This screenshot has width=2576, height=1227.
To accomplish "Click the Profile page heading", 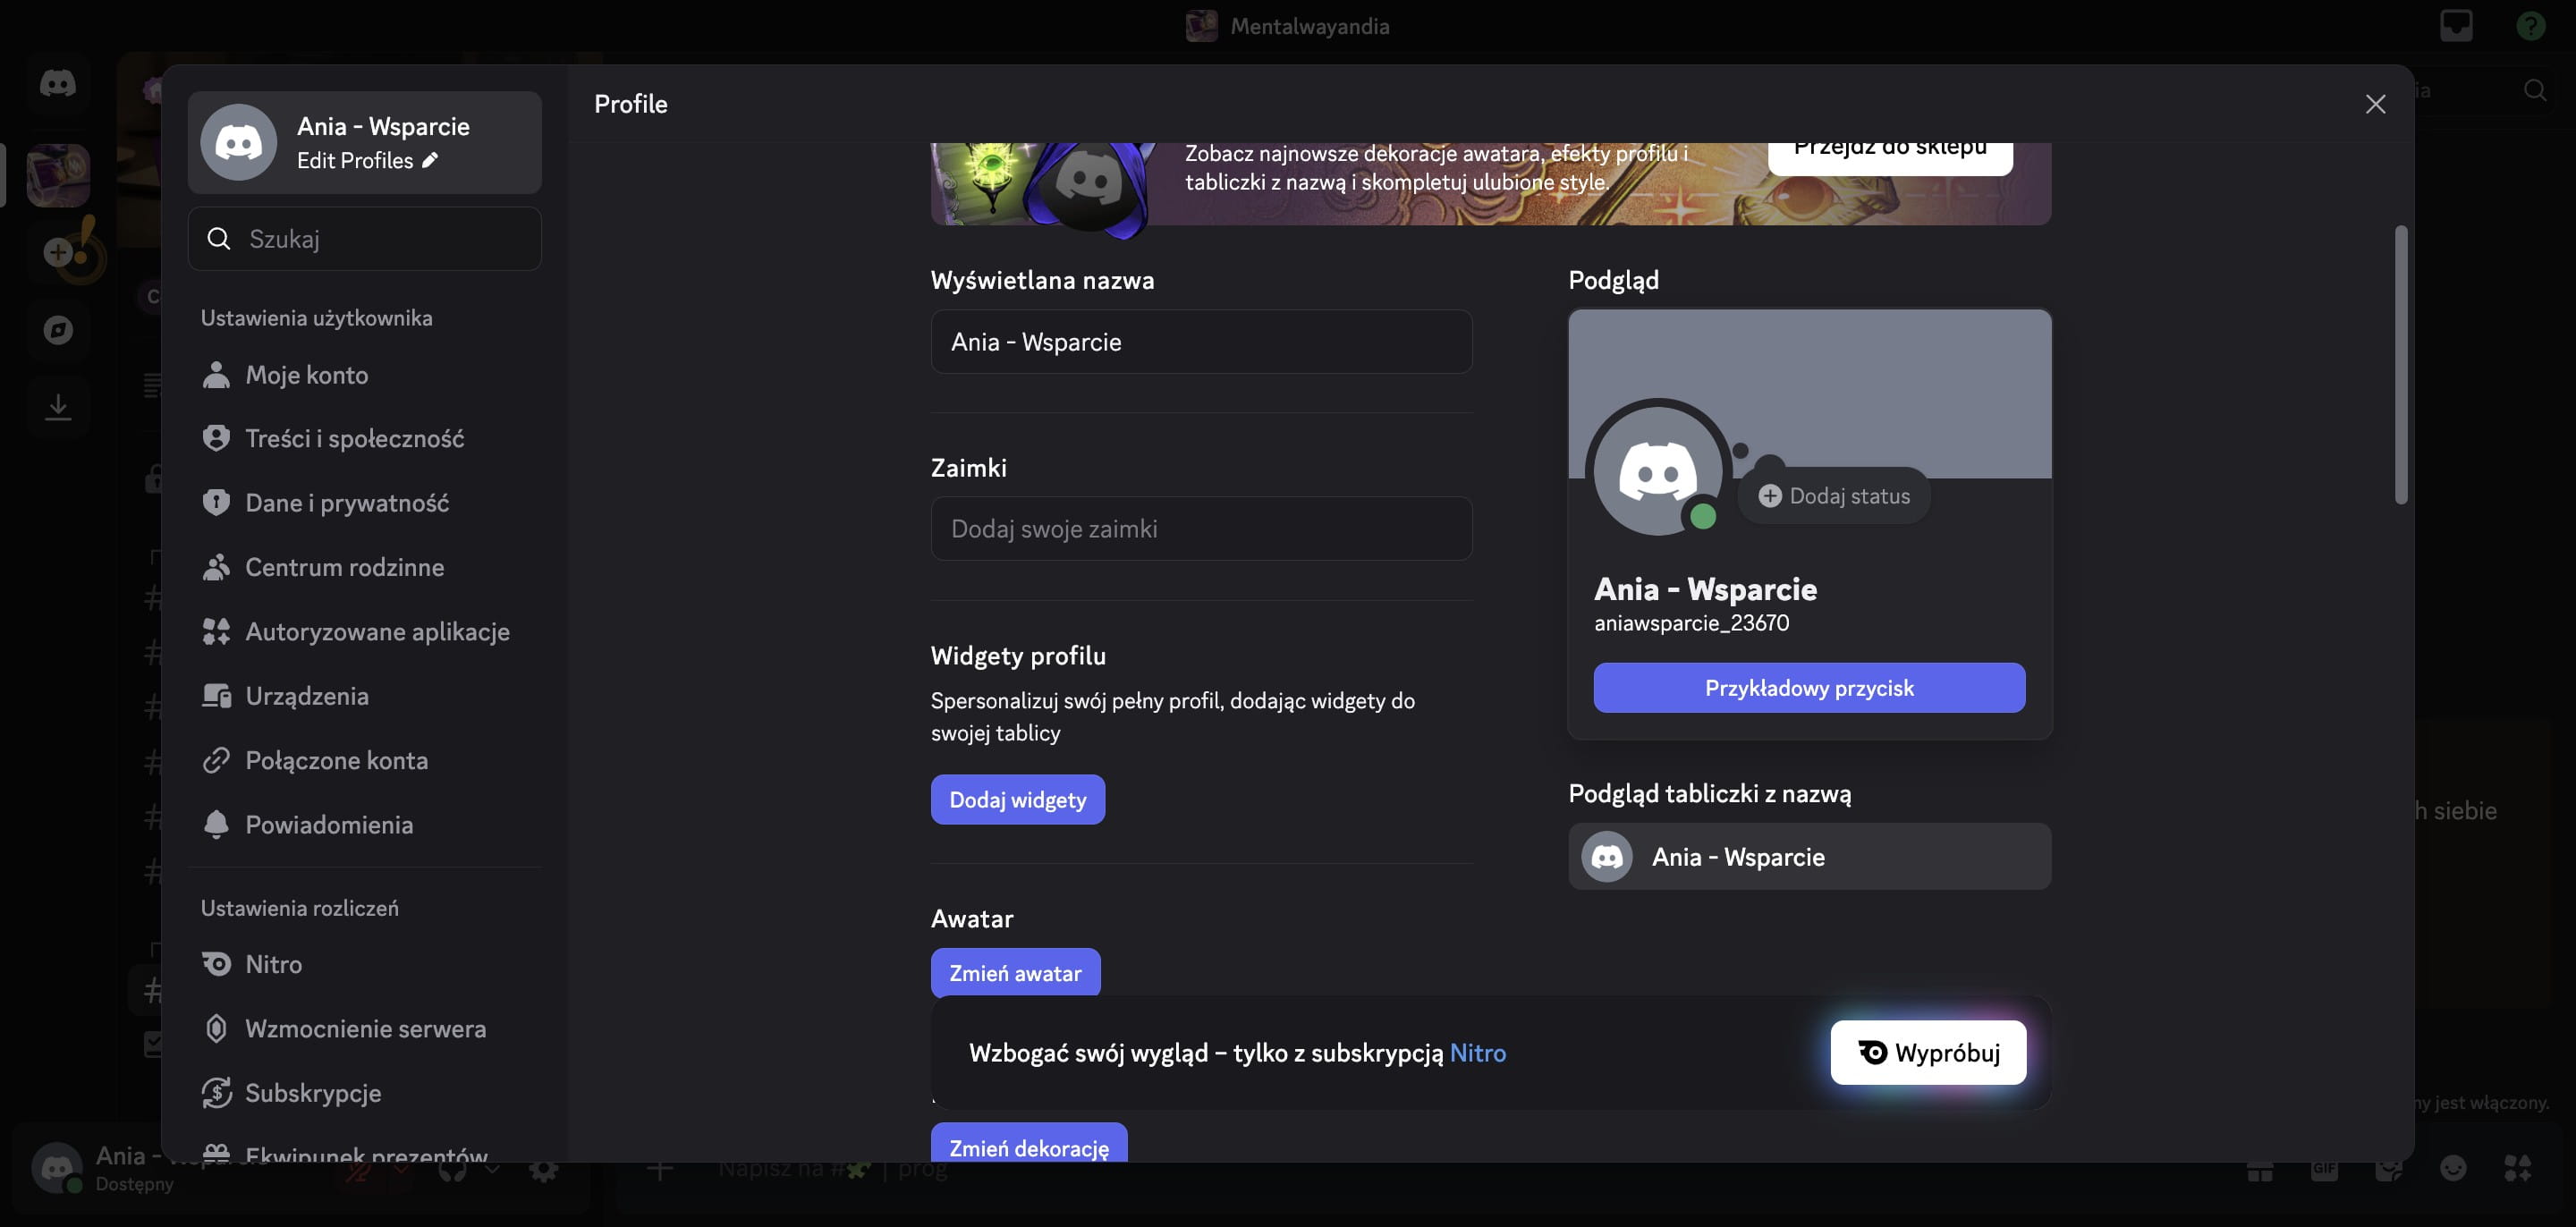I will click(630, 104).
